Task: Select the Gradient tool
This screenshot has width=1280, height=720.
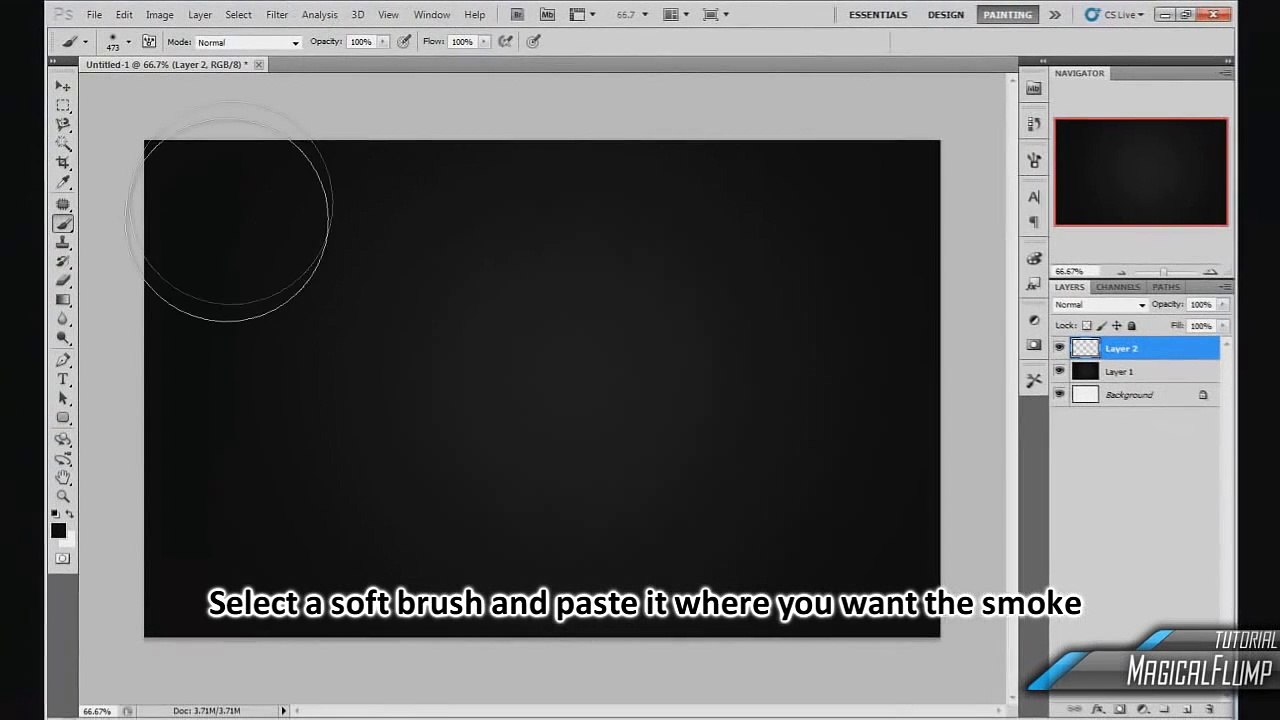Action: pyautogui.click(x=63, y=300)
